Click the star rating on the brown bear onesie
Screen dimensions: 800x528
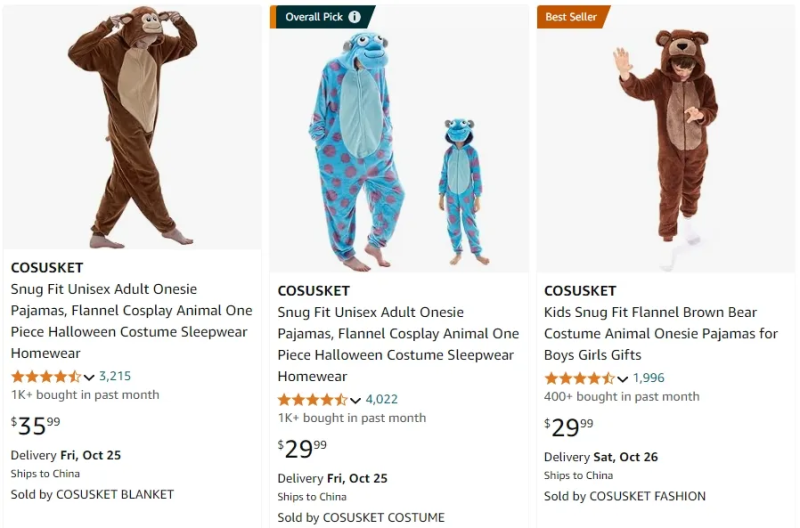tap(579, 378)
